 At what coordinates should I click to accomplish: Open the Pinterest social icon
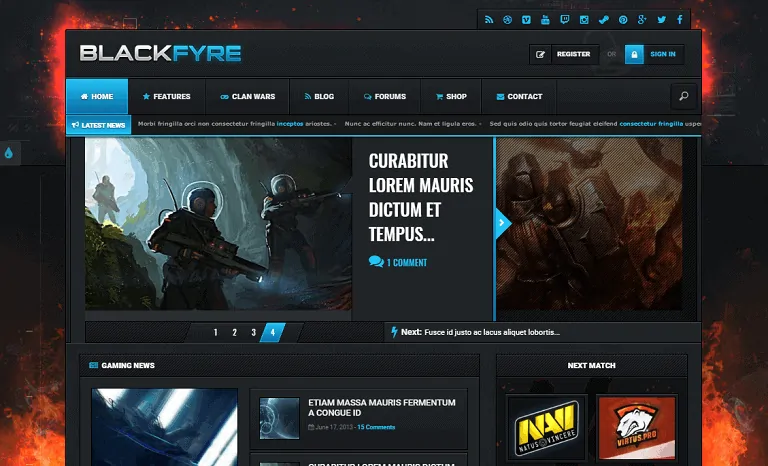[x=623, y=20]
